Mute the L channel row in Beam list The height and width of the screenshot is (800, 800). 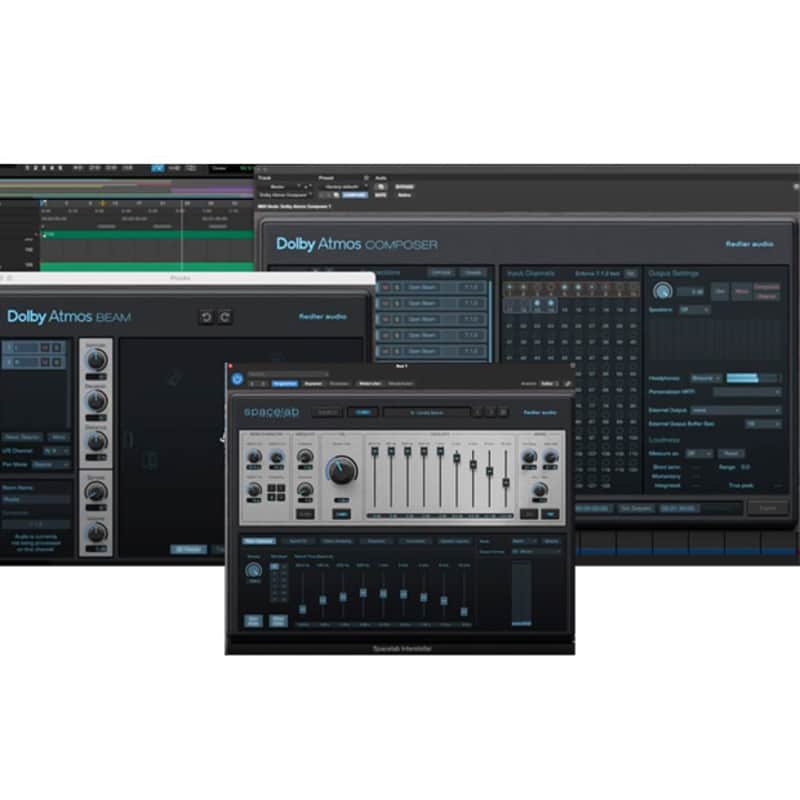pos(45,348)
